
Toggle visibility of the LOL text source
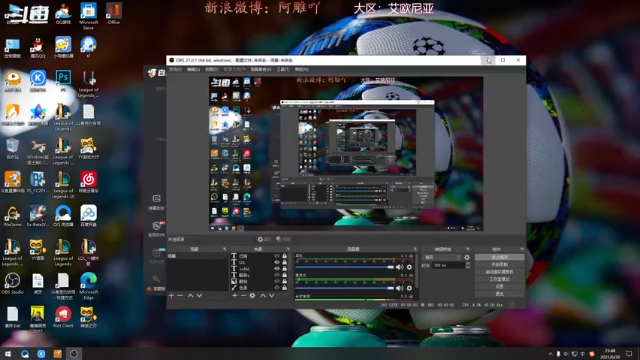coord(277,262)
